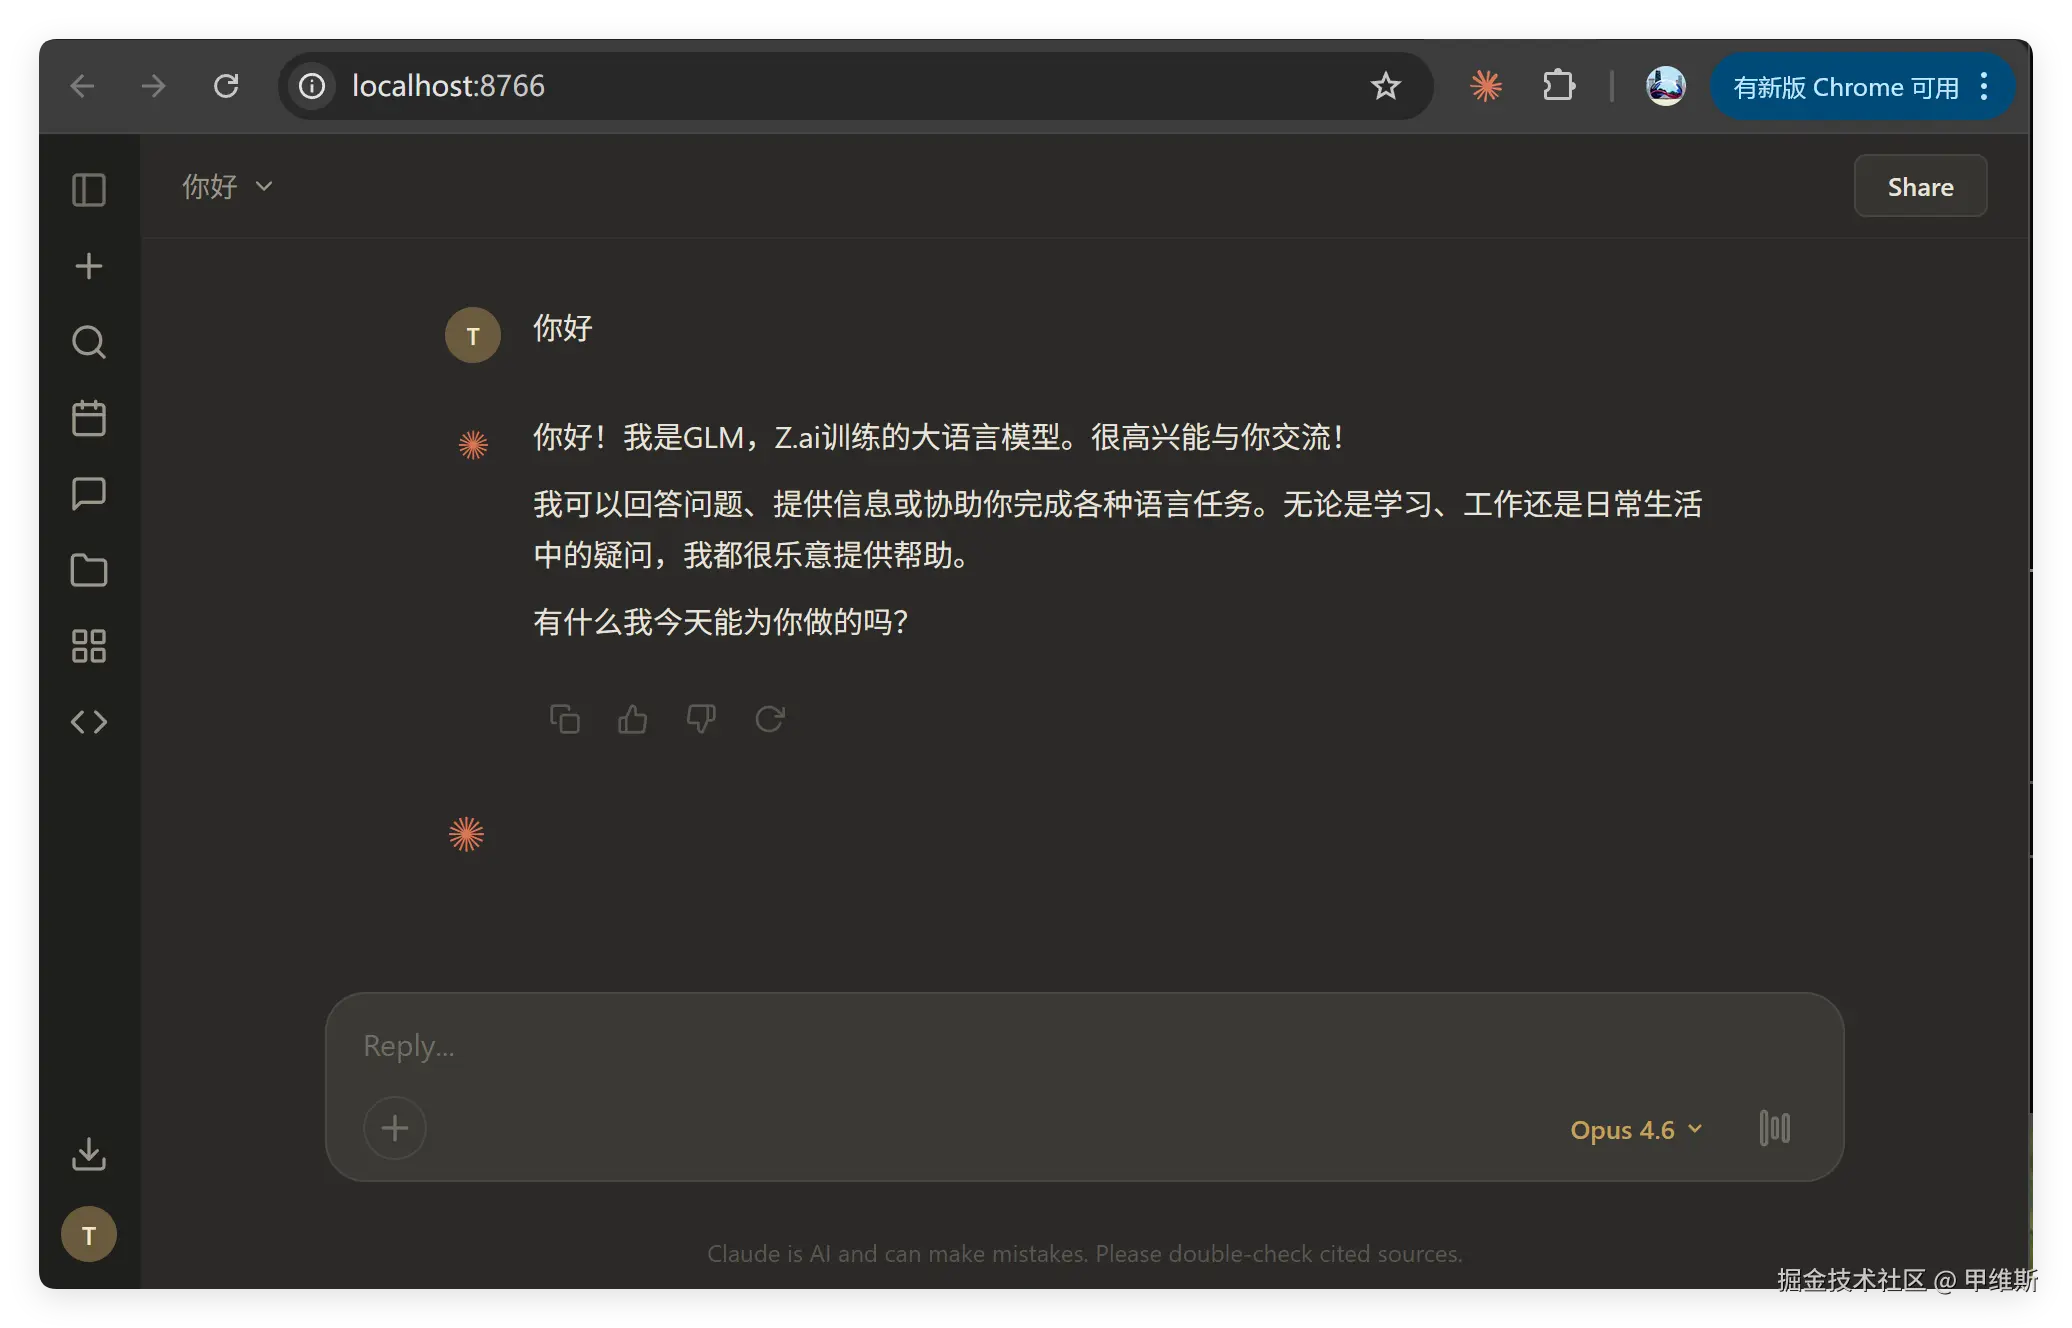Open the Opus 4.6 model selector
Image resolution: width=2072 pixels, height=1328 pixels.
[x=1636, y=1130]
